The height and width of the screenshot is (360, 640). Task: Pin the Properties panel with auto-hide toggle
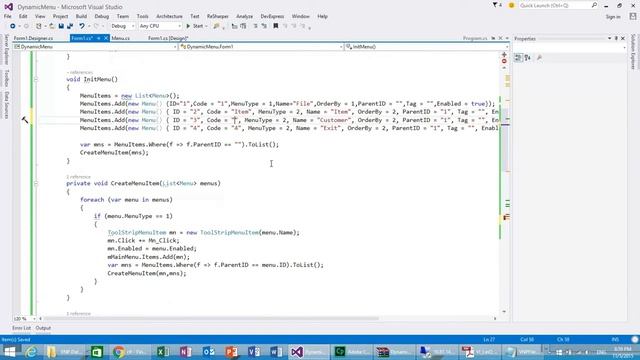616,38
